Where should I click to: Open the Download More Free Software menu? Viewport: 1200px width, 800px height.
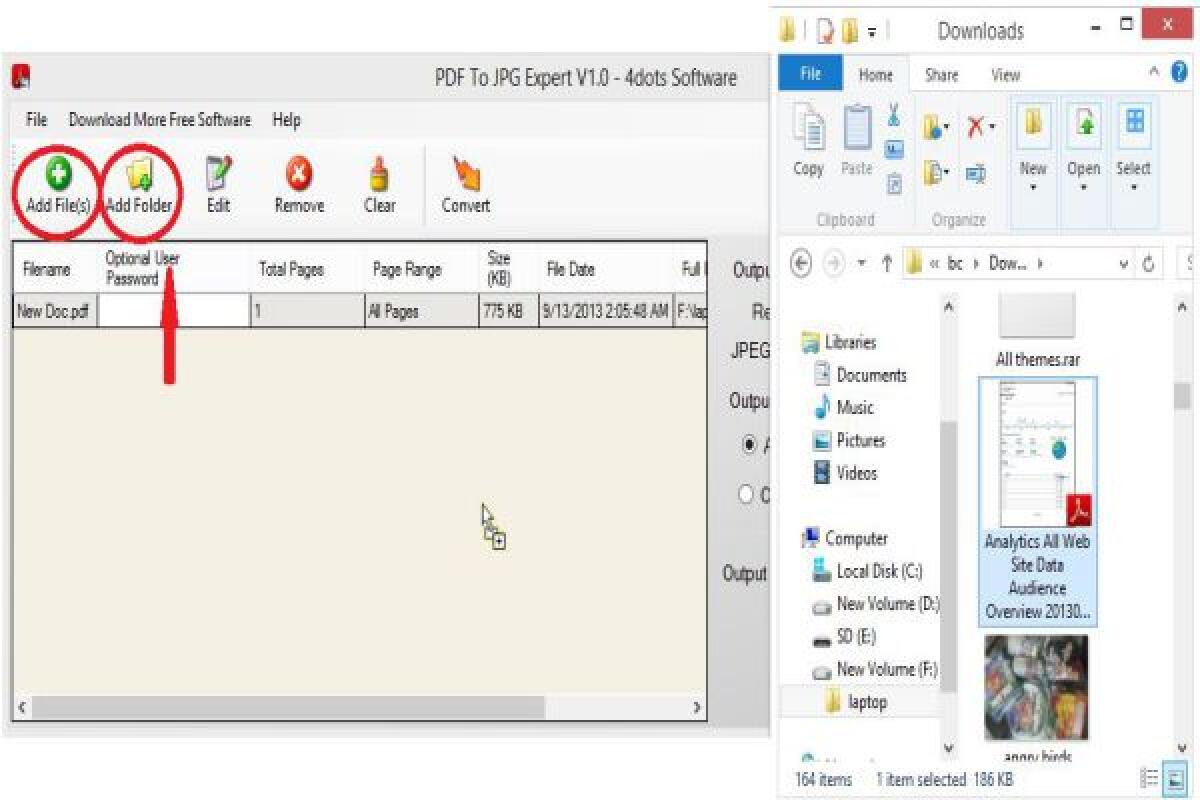point(159,120)
